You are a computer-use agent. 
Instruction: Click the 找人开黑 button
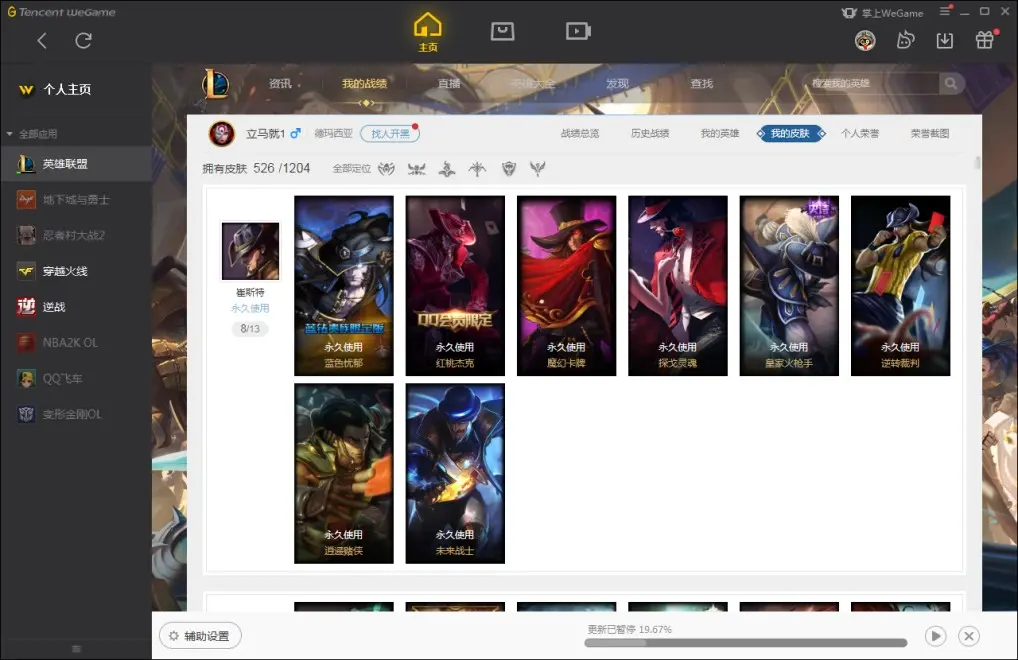390,134
